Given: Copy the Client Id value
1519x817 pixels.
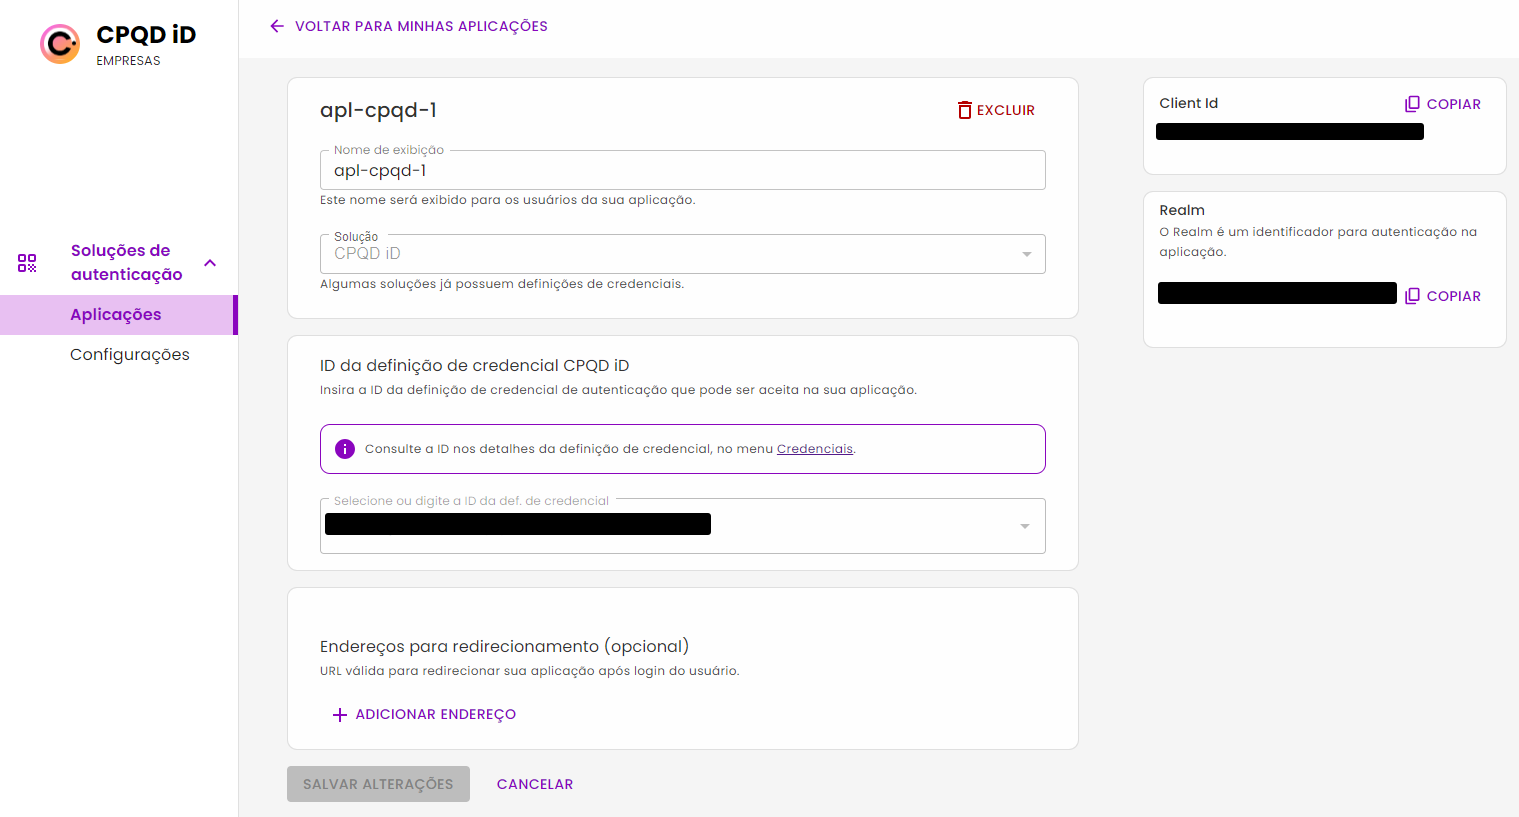Looking at the screenshot, I should 1443,103.
